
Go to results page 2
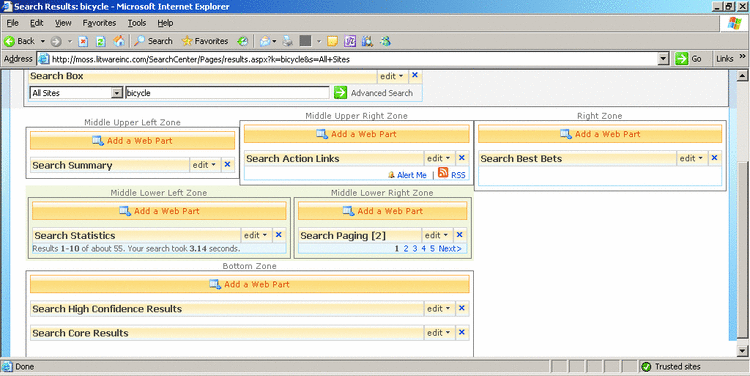click(x=406, y=249)
